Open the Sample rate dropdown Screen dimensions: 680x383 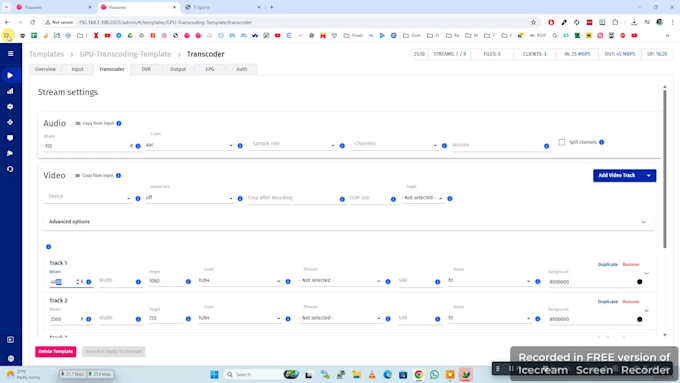pos(292,144)
